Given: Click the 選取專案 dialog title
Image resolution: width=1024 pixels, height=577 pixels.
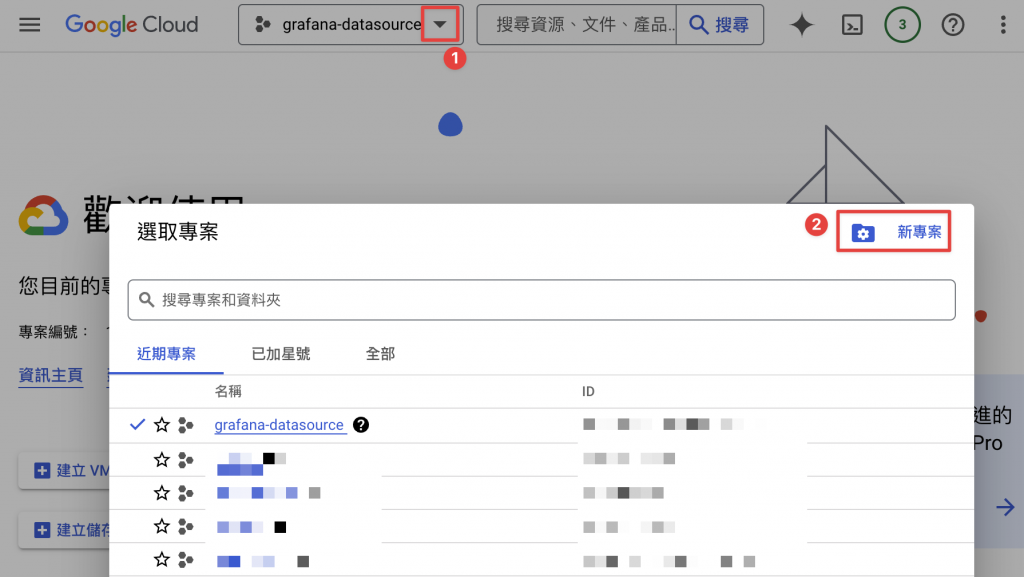Looking at the screenshot, I should click(x=178, y=232).
